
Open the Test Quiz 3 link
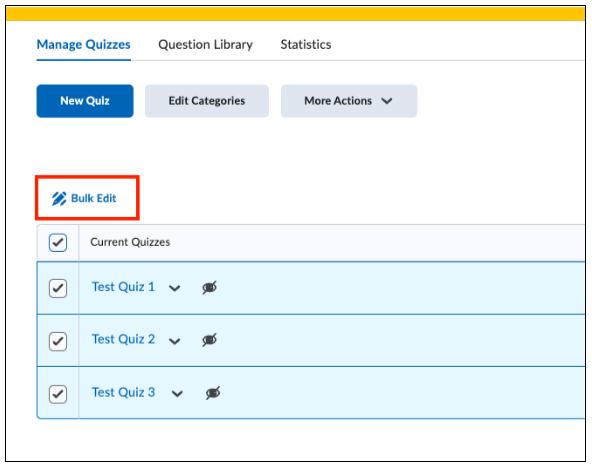coord(123,393)
